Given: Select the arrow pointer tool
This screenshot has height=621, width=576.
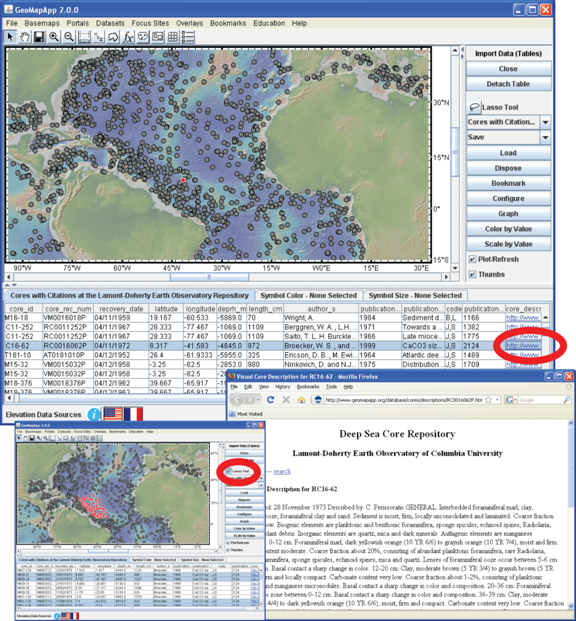Looking at the screenshot, I should [10, 37].
